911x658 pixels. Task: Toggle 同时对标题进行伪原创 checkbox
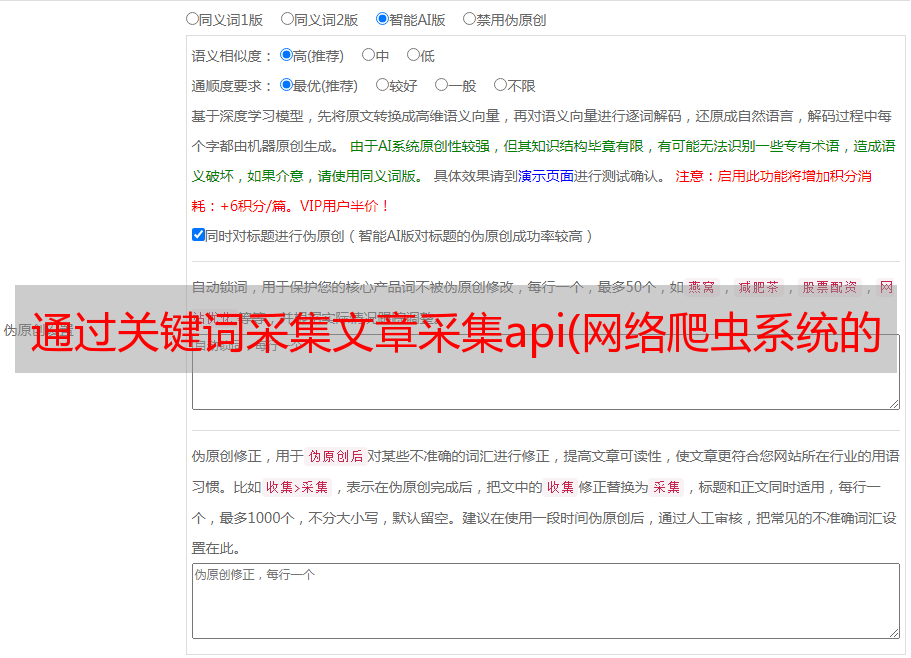click(198, 235)
